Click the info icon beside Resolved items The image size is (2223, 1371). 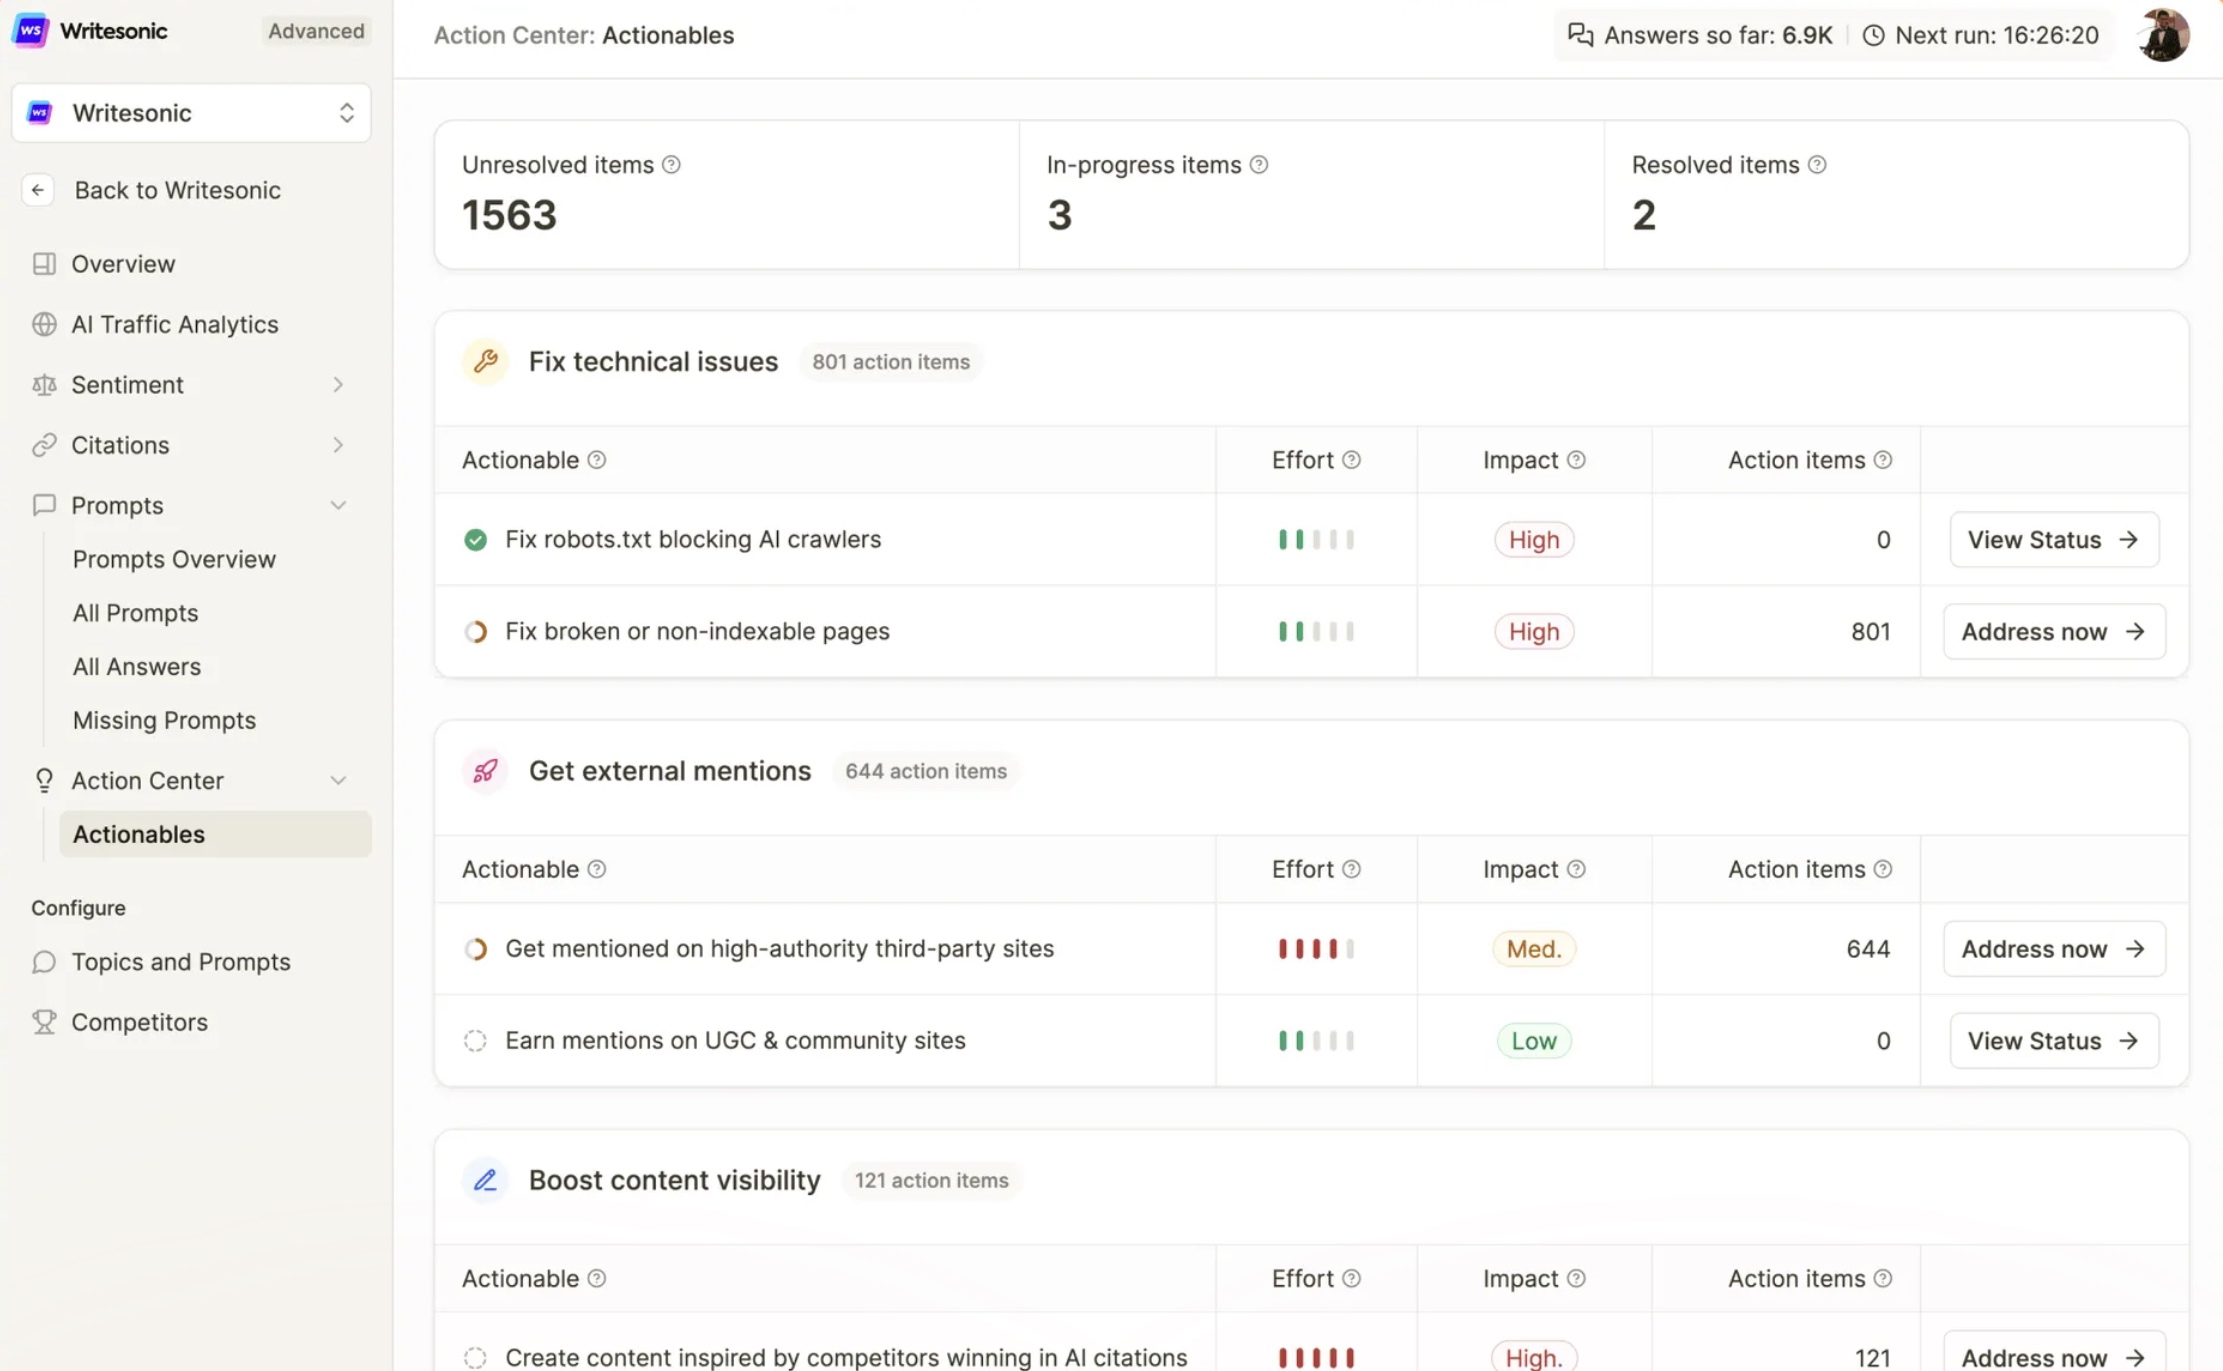click(x=1817, y=165)
